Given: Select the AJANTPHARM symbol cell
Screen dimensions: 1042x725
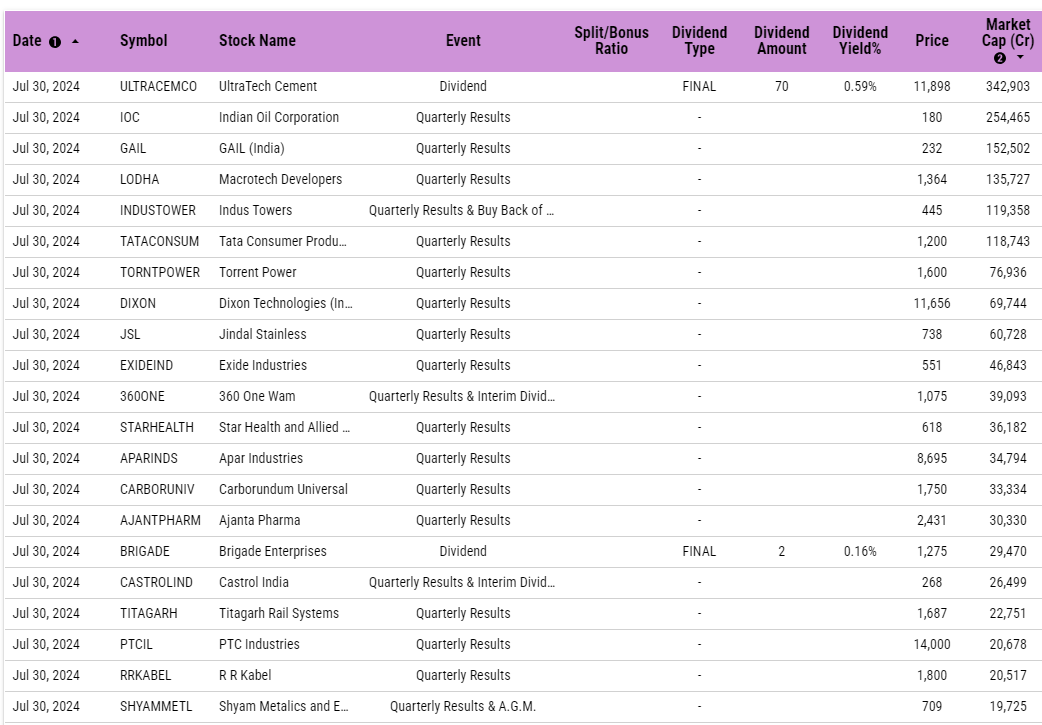Looking at the screenshot, I should coord(160,520).
